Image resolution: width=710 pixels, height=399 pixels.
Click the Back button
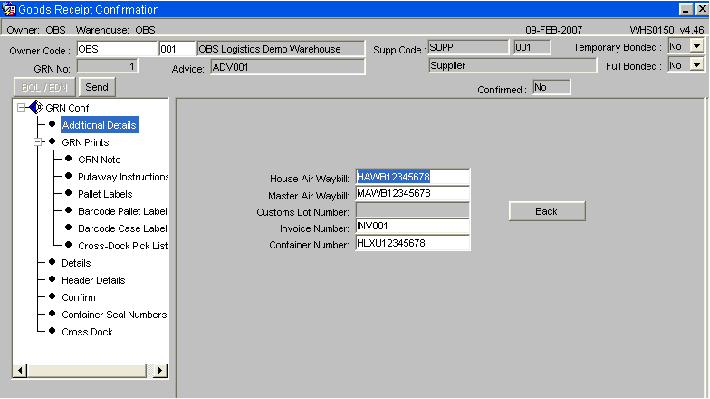(x=547, y=211)
